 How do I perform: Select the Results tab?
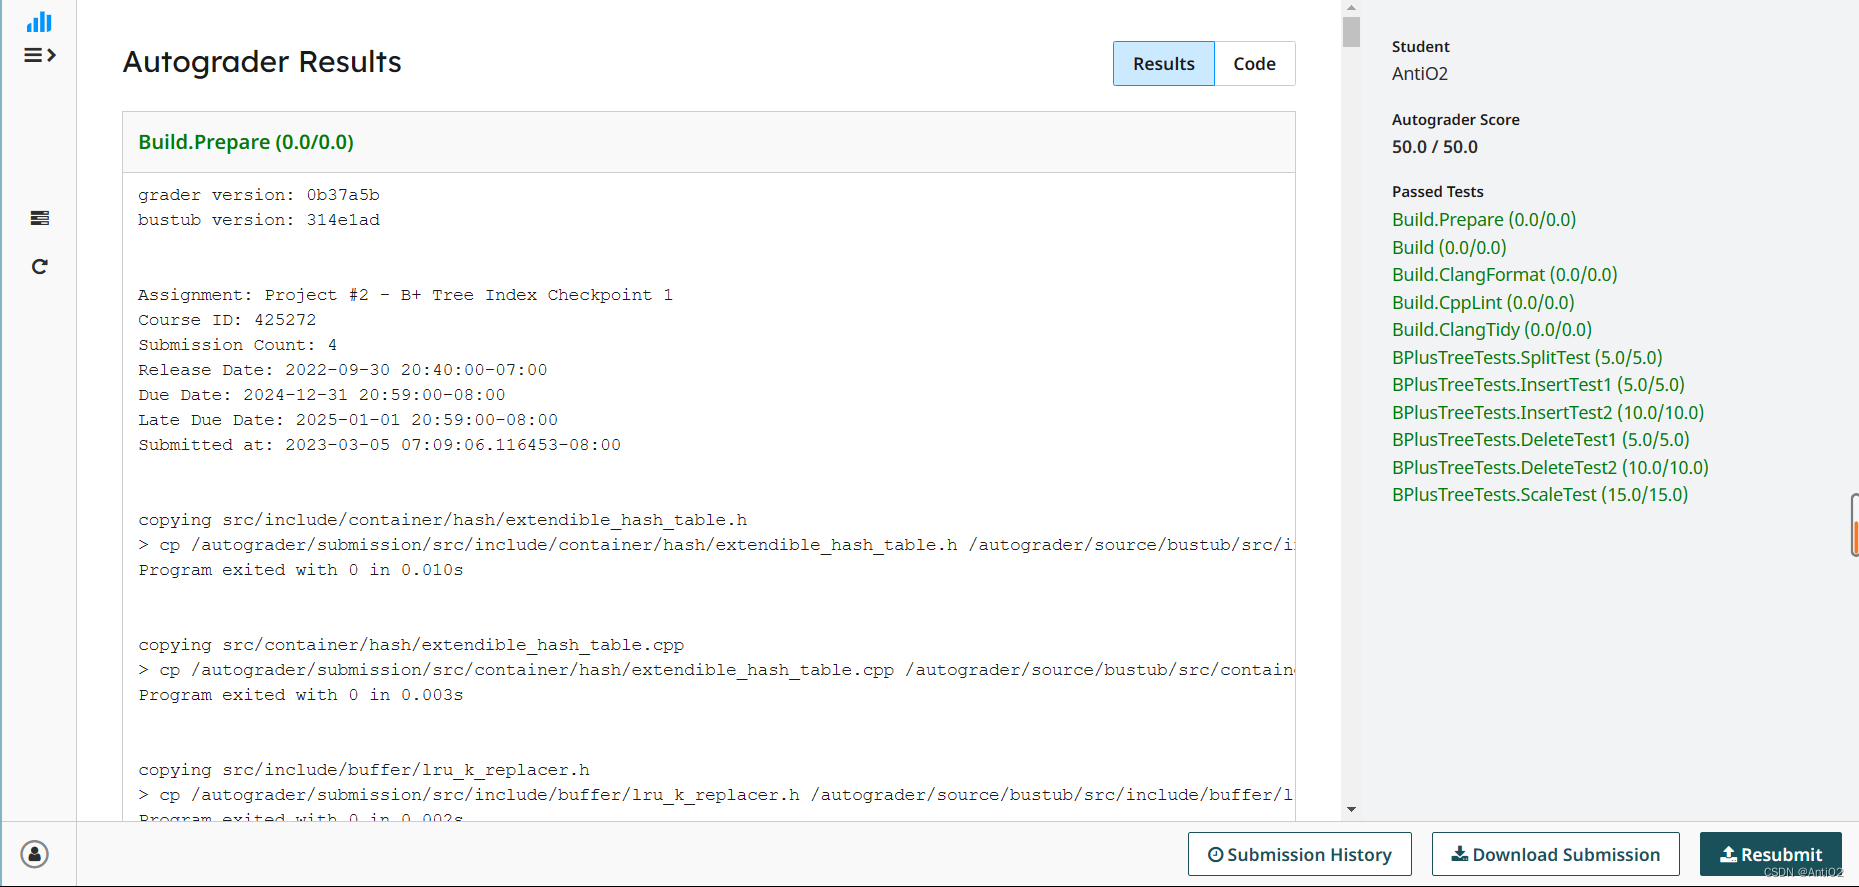(1163, 64)
